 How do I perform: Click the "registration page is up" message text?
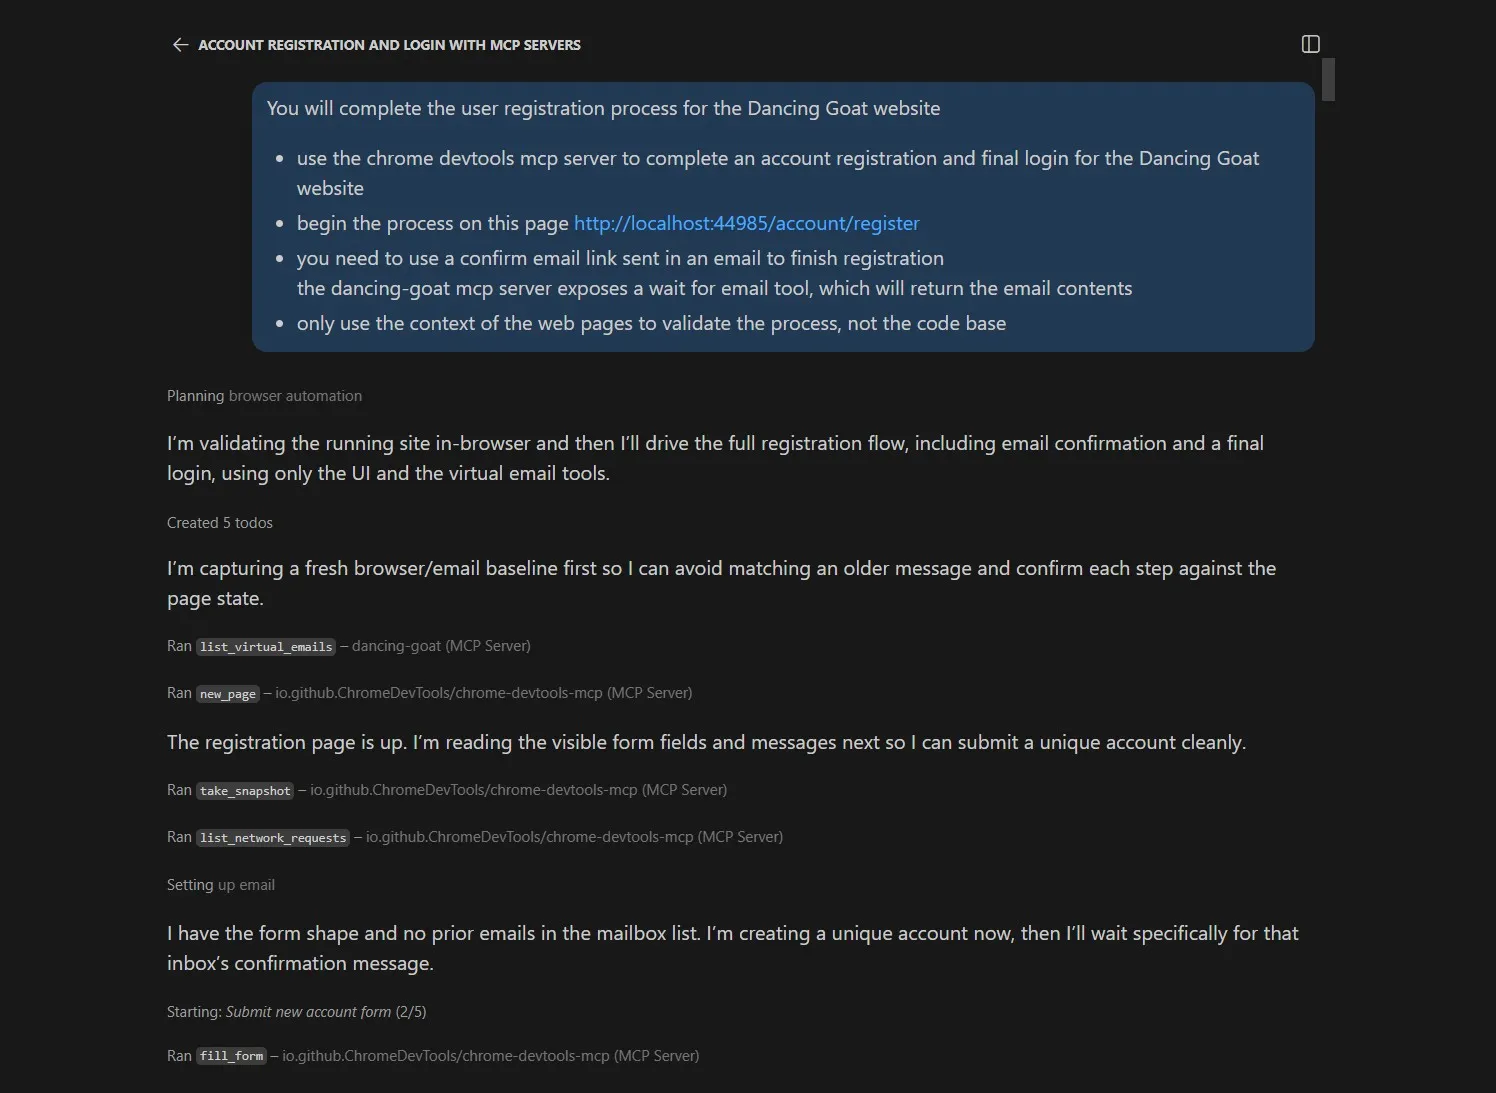[x=705, y=742]
